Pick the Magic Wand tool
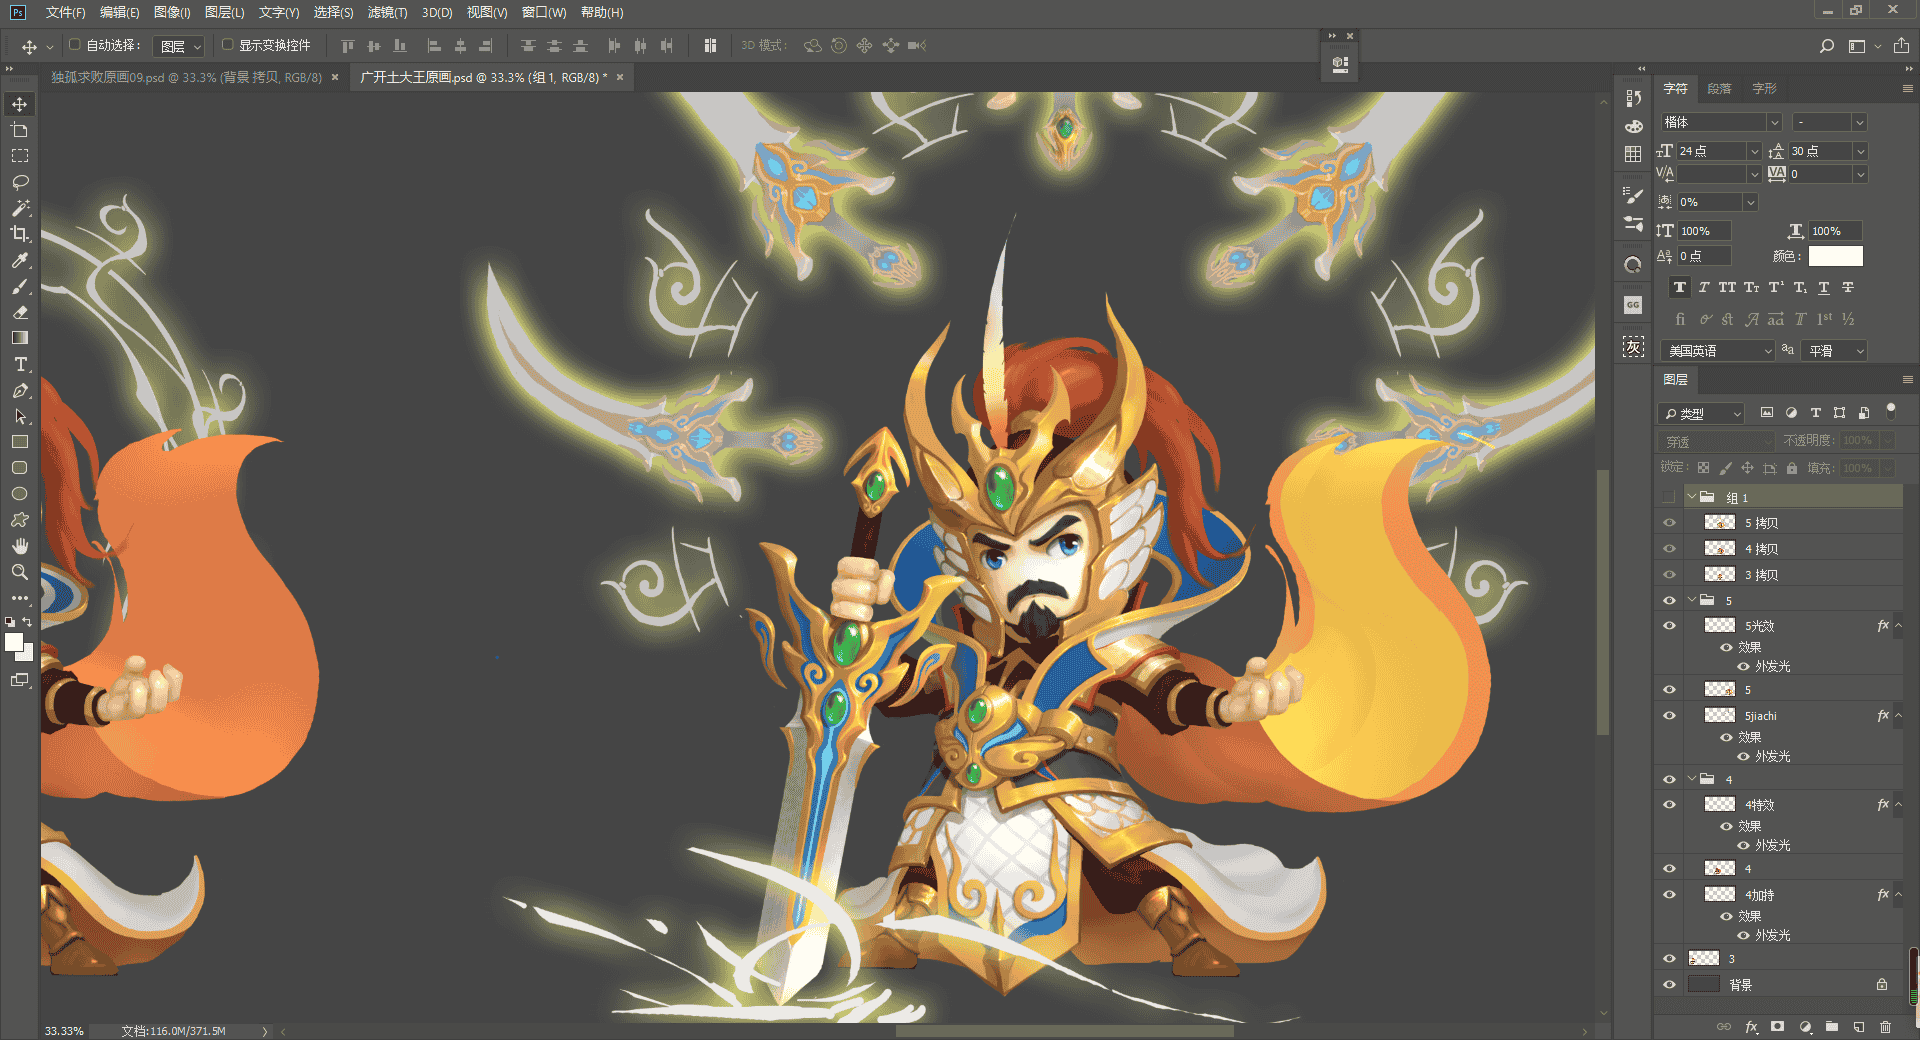 (20, 208)
